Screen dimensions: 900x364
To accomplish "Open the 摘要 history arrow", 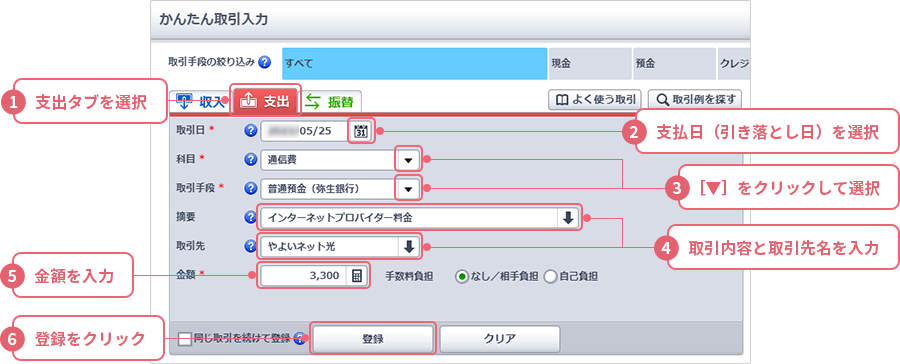I will [x=568, y=218].
